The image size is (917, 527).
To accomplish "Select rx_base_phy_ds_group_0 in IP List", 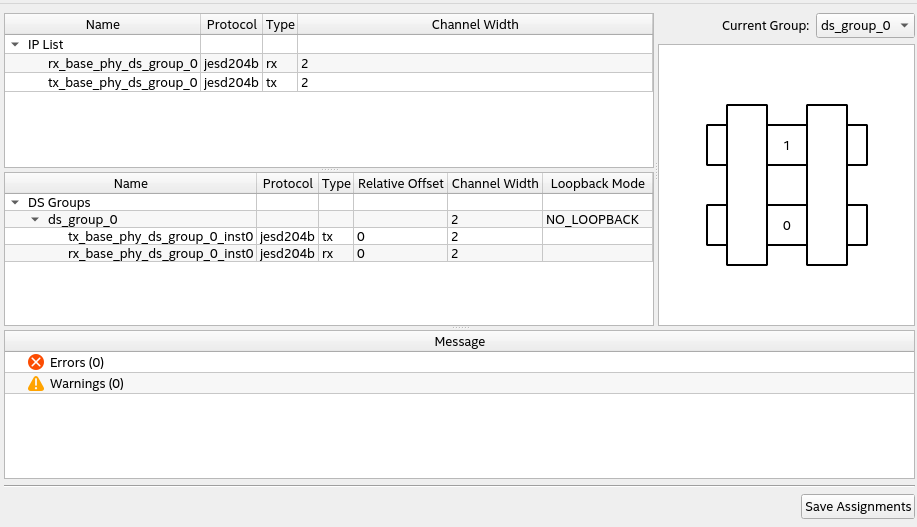I will click(122, 63).
